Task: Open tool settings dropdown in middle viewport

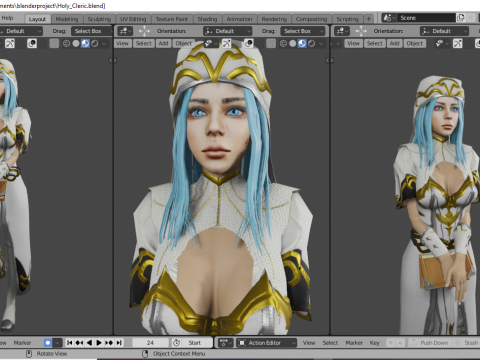Action: tap(125, 31)
